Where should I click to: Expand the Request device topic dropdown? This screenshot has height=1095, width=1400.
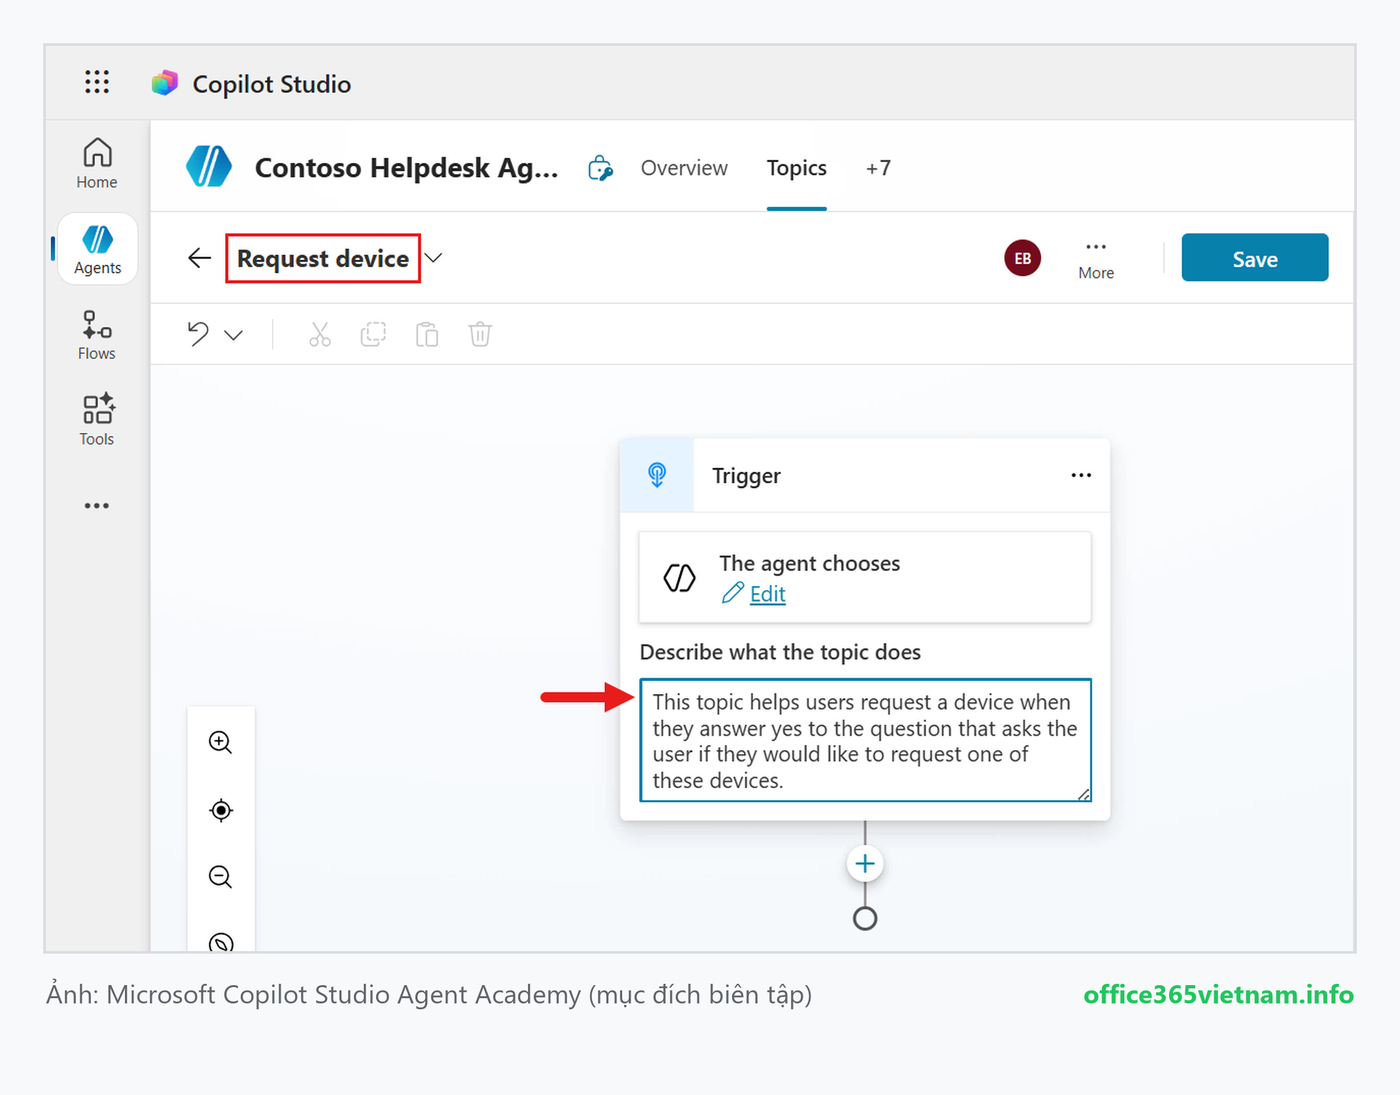[433, 258]
